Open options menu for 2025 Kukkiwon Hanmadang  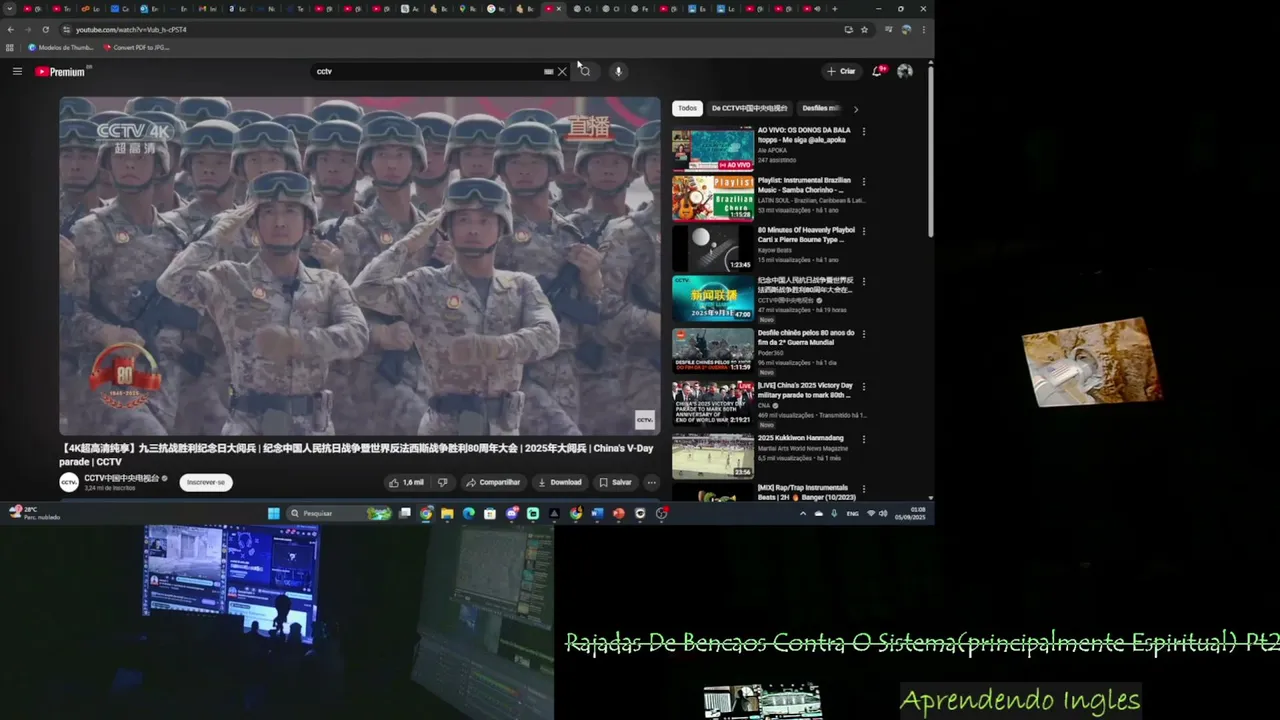click(x=864, y=438)
